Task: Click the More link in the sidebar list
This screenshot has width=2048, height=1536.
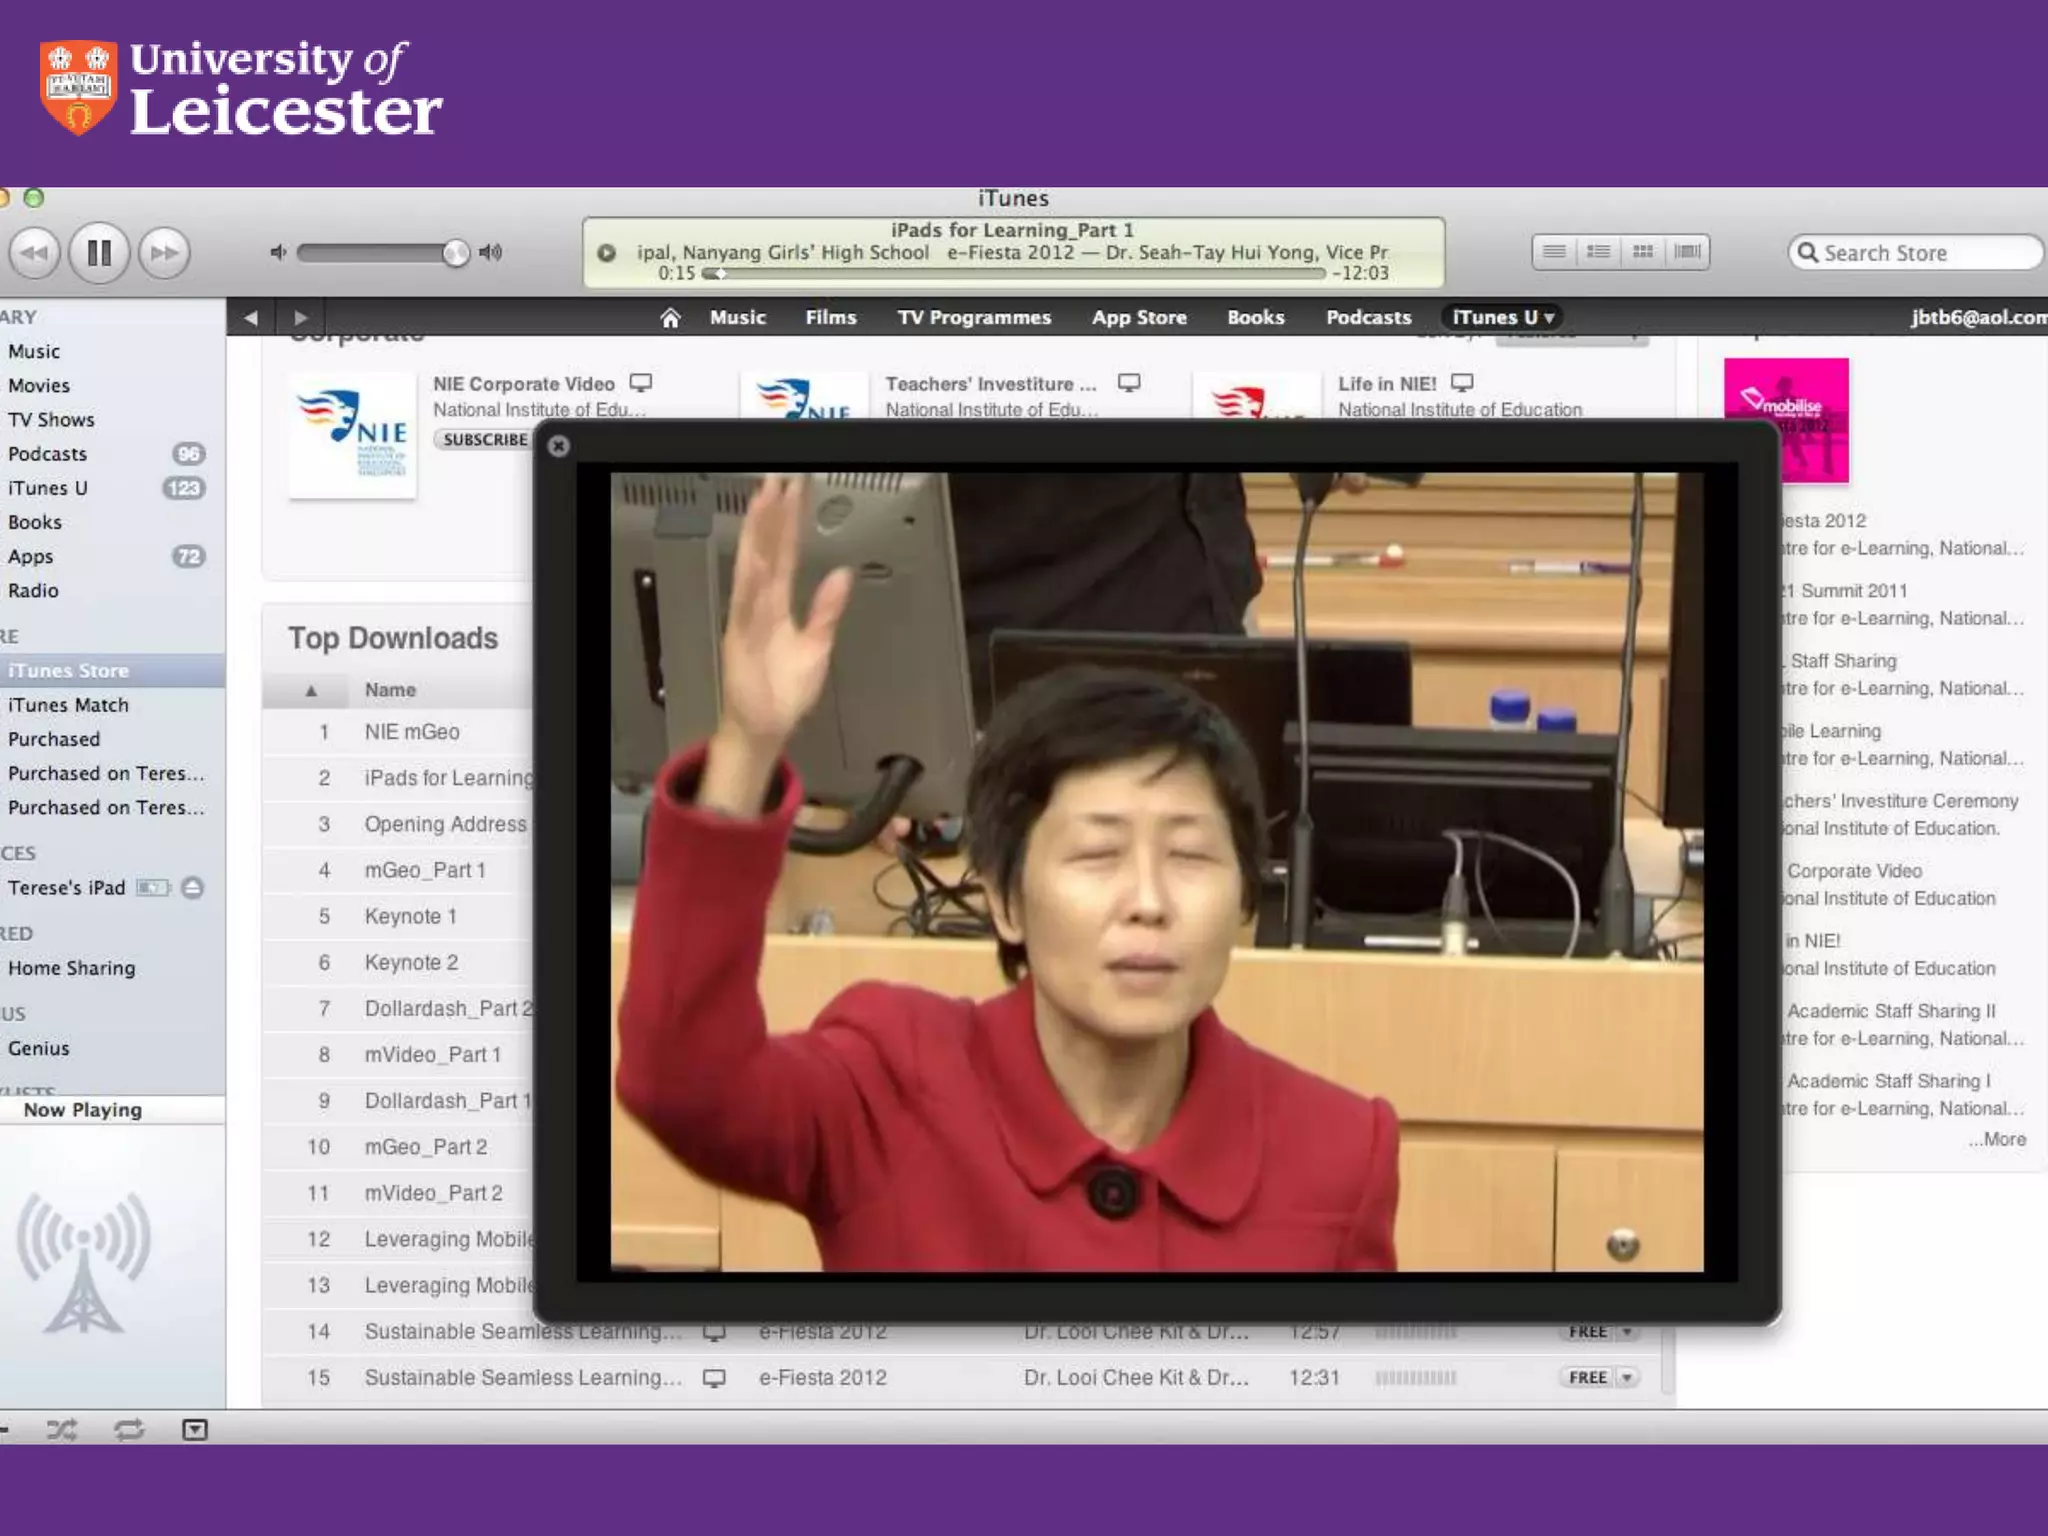Action: pyautogui.click(x=1997, y=1139)
